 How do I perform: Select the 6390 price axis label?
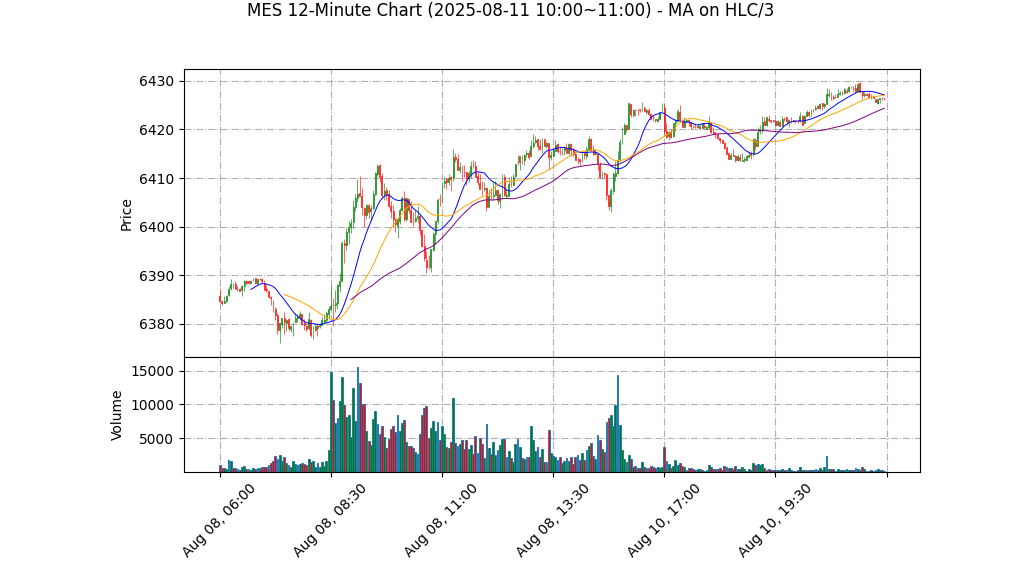click(156, 276)
